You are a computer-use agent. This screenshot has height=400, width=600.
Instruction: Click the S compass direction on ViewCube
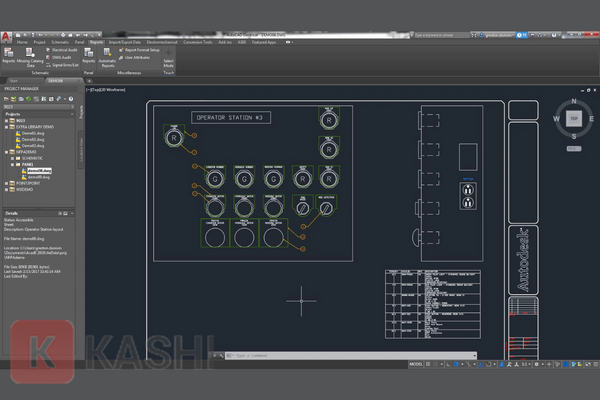pos(574,136)
